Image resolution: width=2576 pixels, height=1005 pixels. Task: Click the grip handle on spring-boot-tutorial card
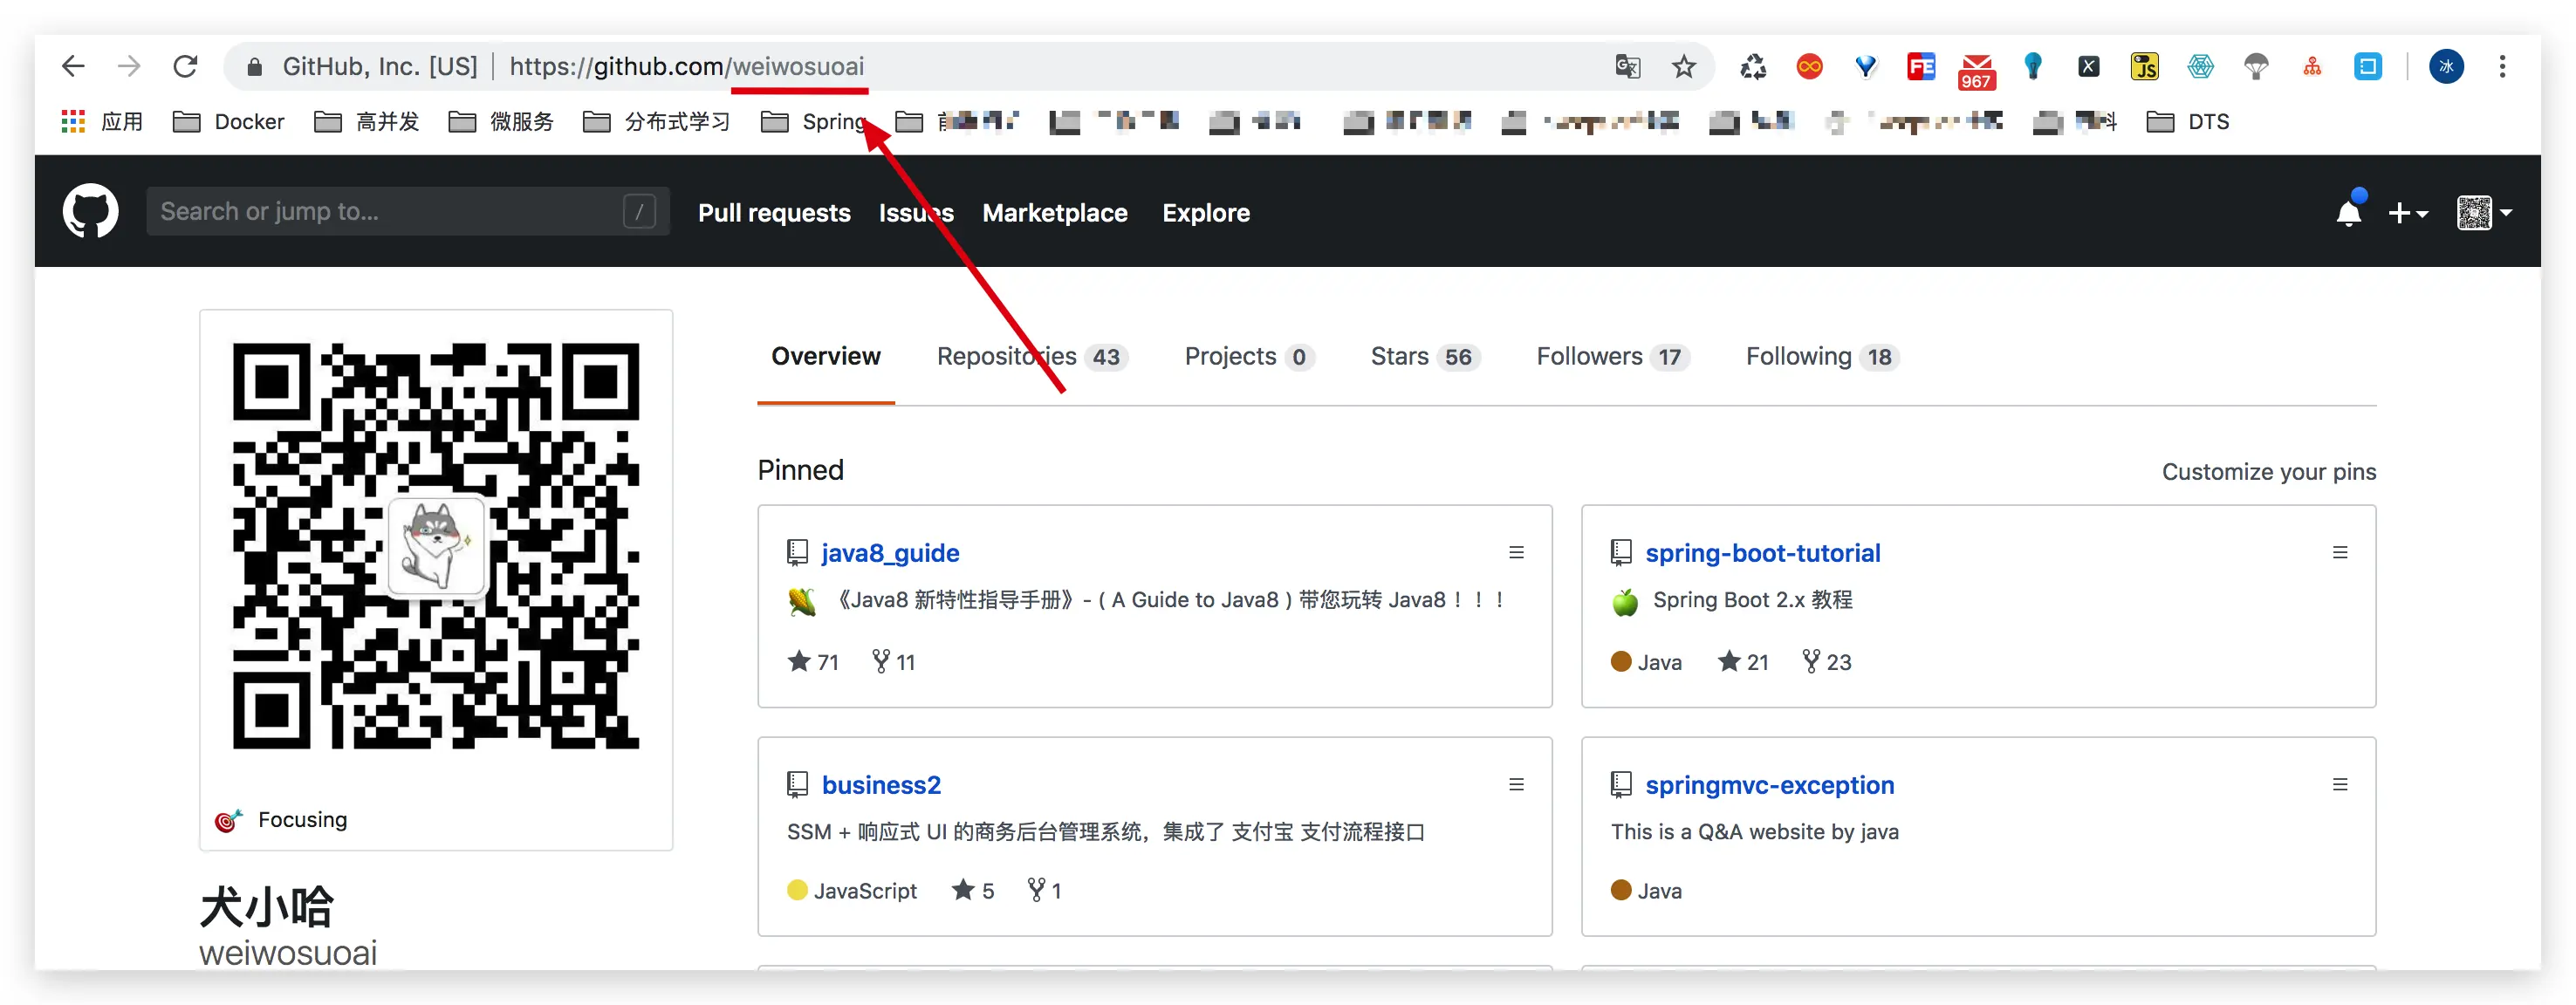2340,552
